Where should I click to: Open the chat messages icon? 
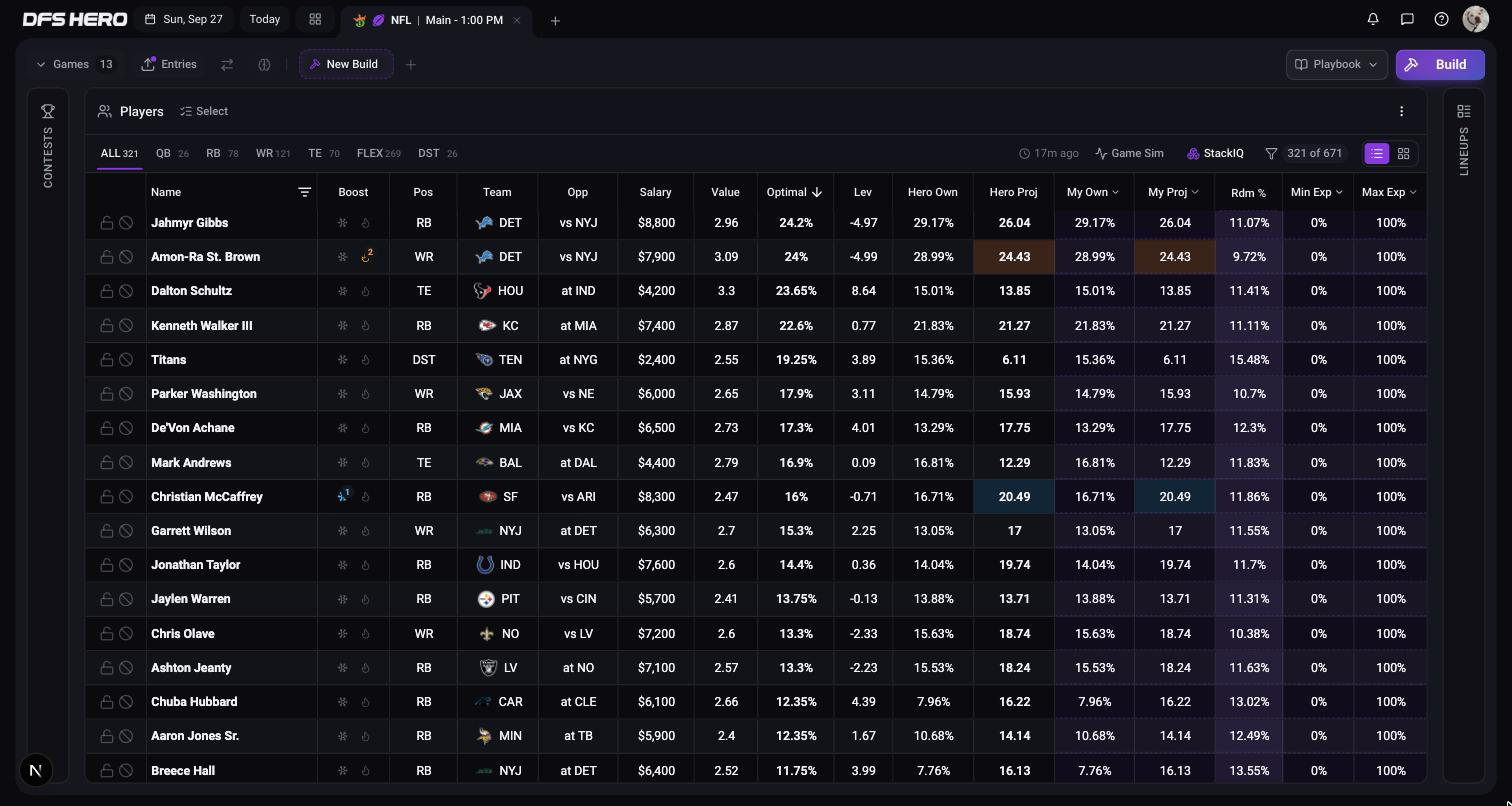[x=1407, y=19]
